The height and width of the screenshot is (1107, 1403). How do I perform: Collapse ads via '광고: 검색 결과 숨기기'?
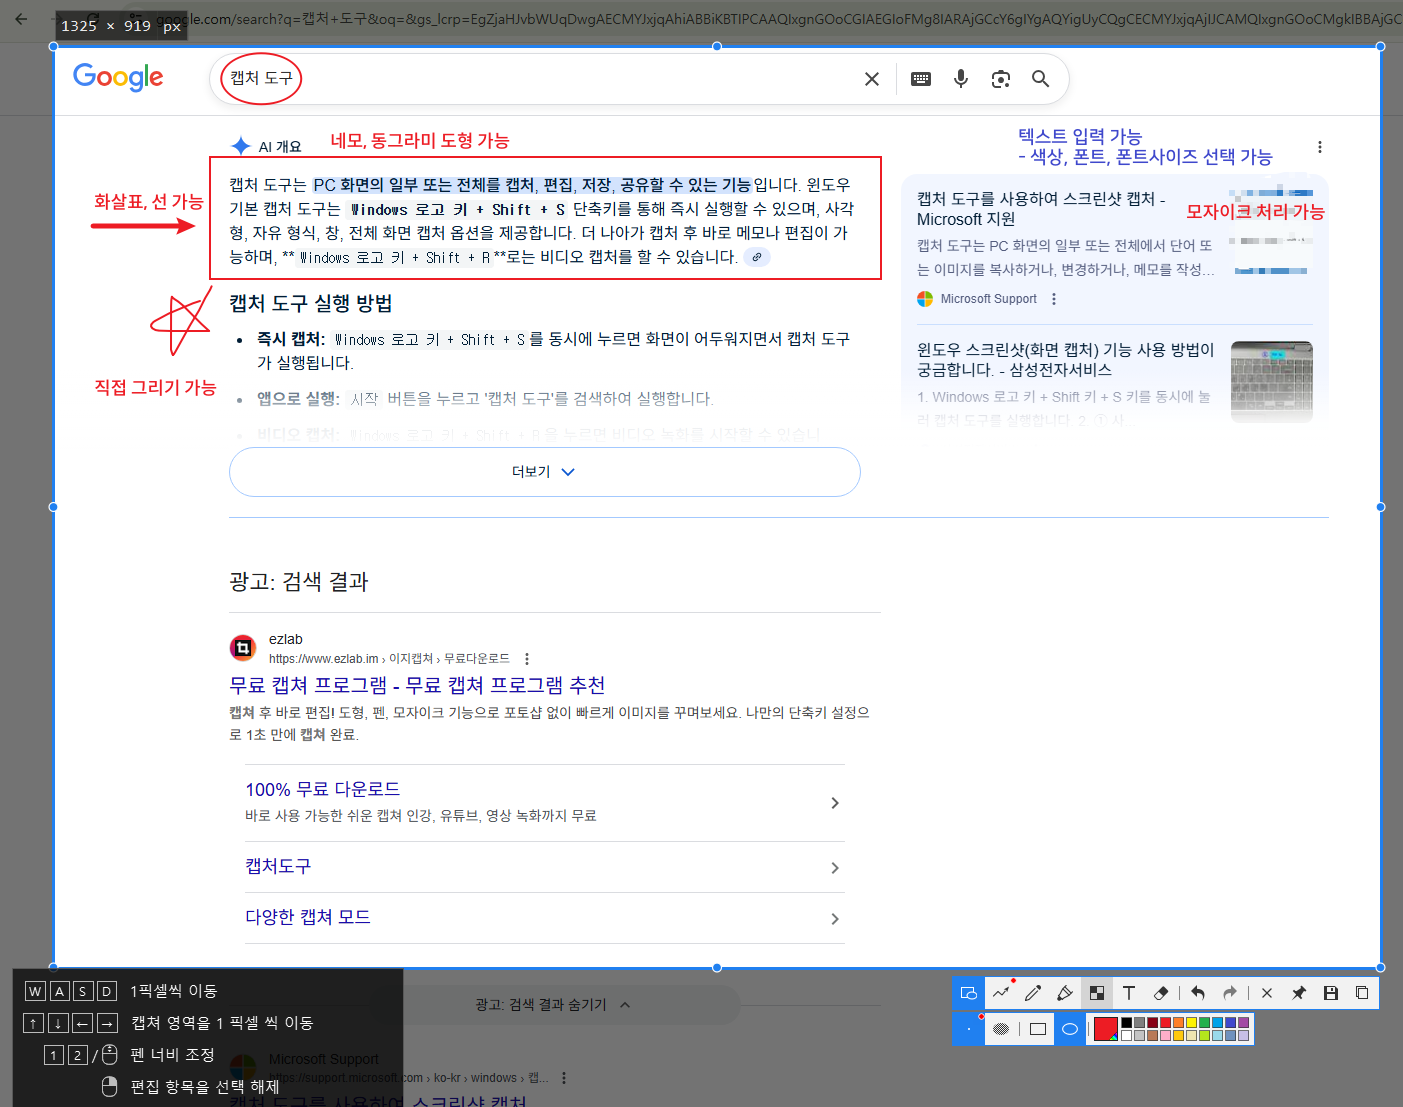click(x=553, y=1005)
